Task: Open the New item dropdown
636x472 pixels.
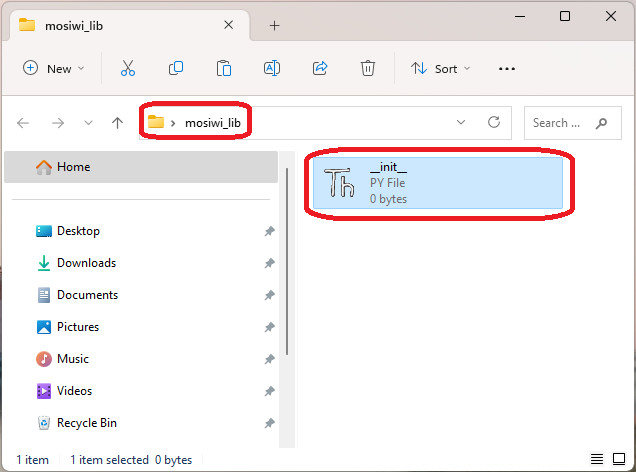Action: point(54,69)
